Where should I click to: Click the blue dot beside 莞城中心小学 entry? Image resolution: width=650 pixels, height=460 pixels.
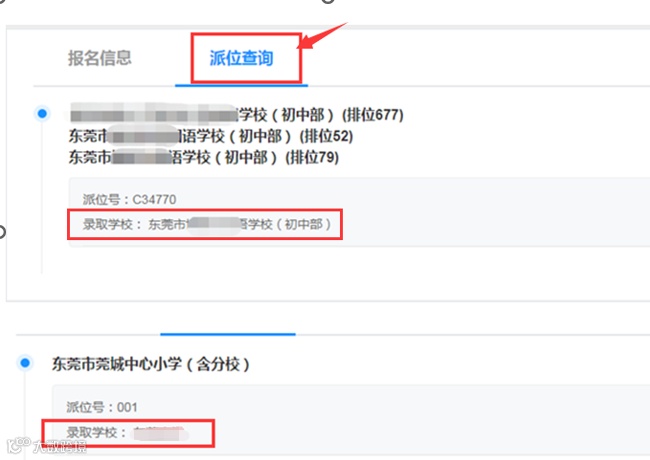pyautogui.click(x=25, y=363)
